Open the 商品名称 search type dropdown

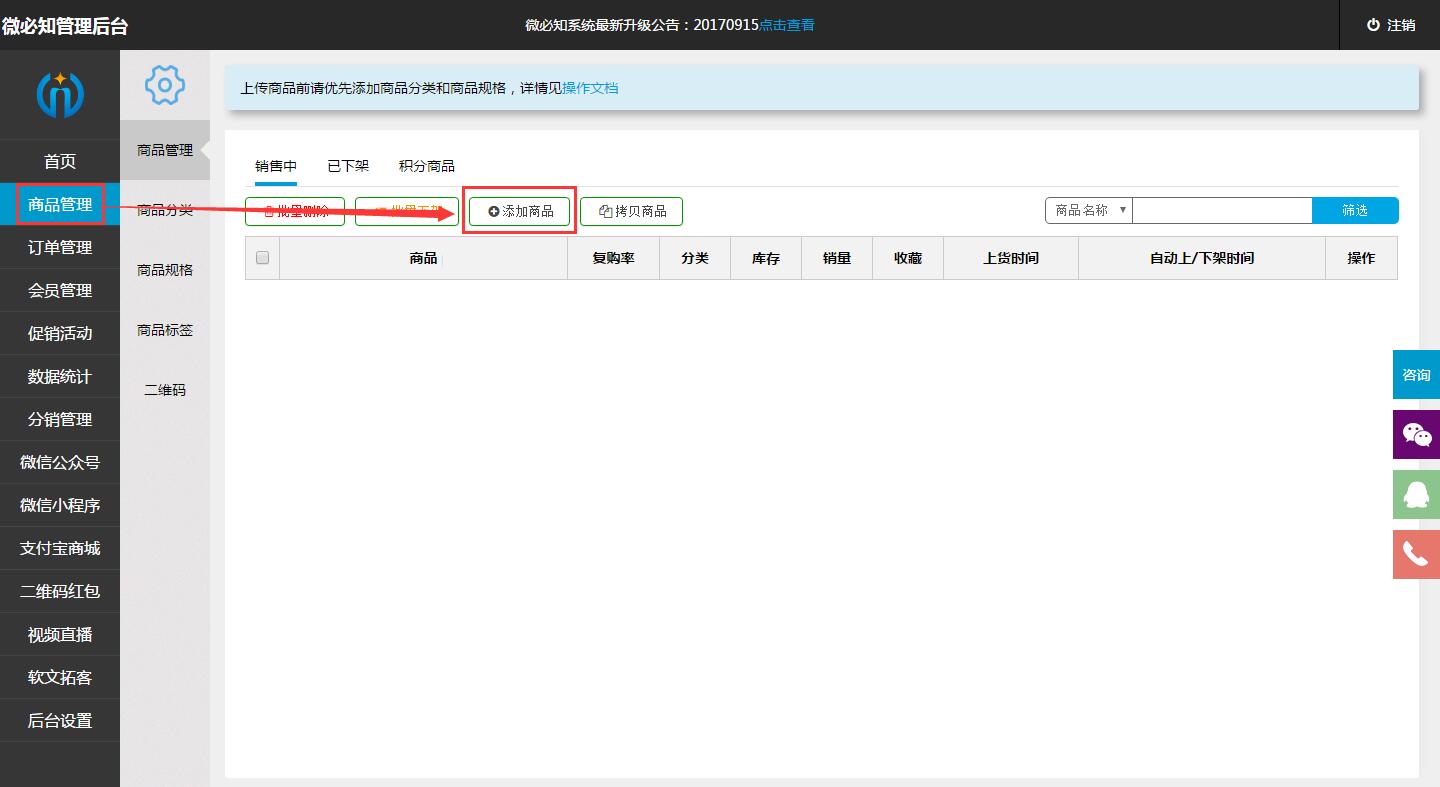click(1087, 210)
